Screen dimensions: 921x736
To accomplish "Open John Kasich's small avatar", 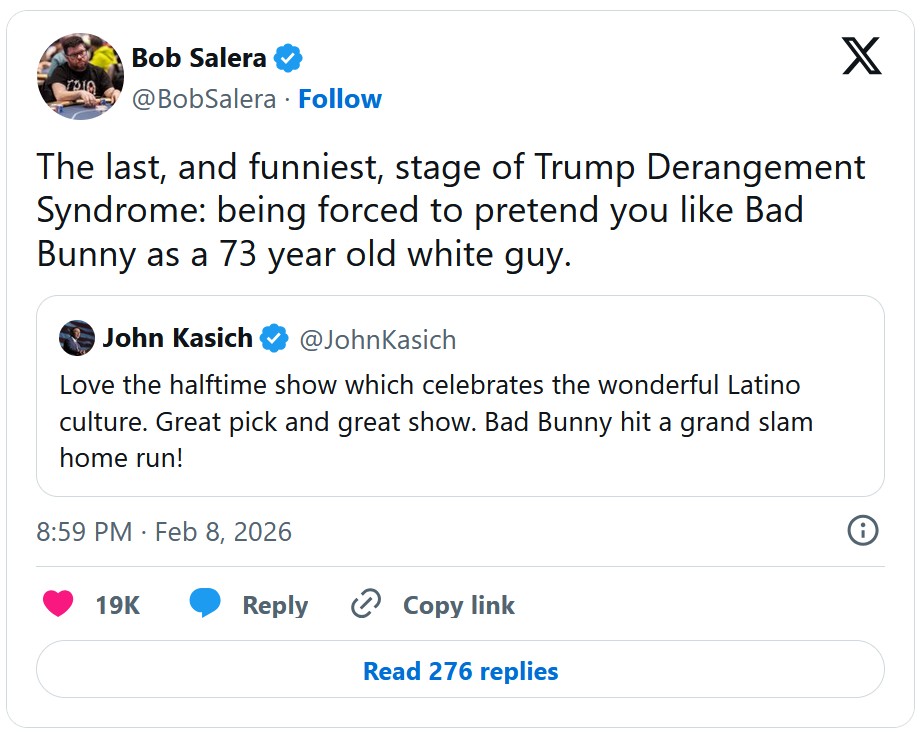I will [x=77, y=339].
